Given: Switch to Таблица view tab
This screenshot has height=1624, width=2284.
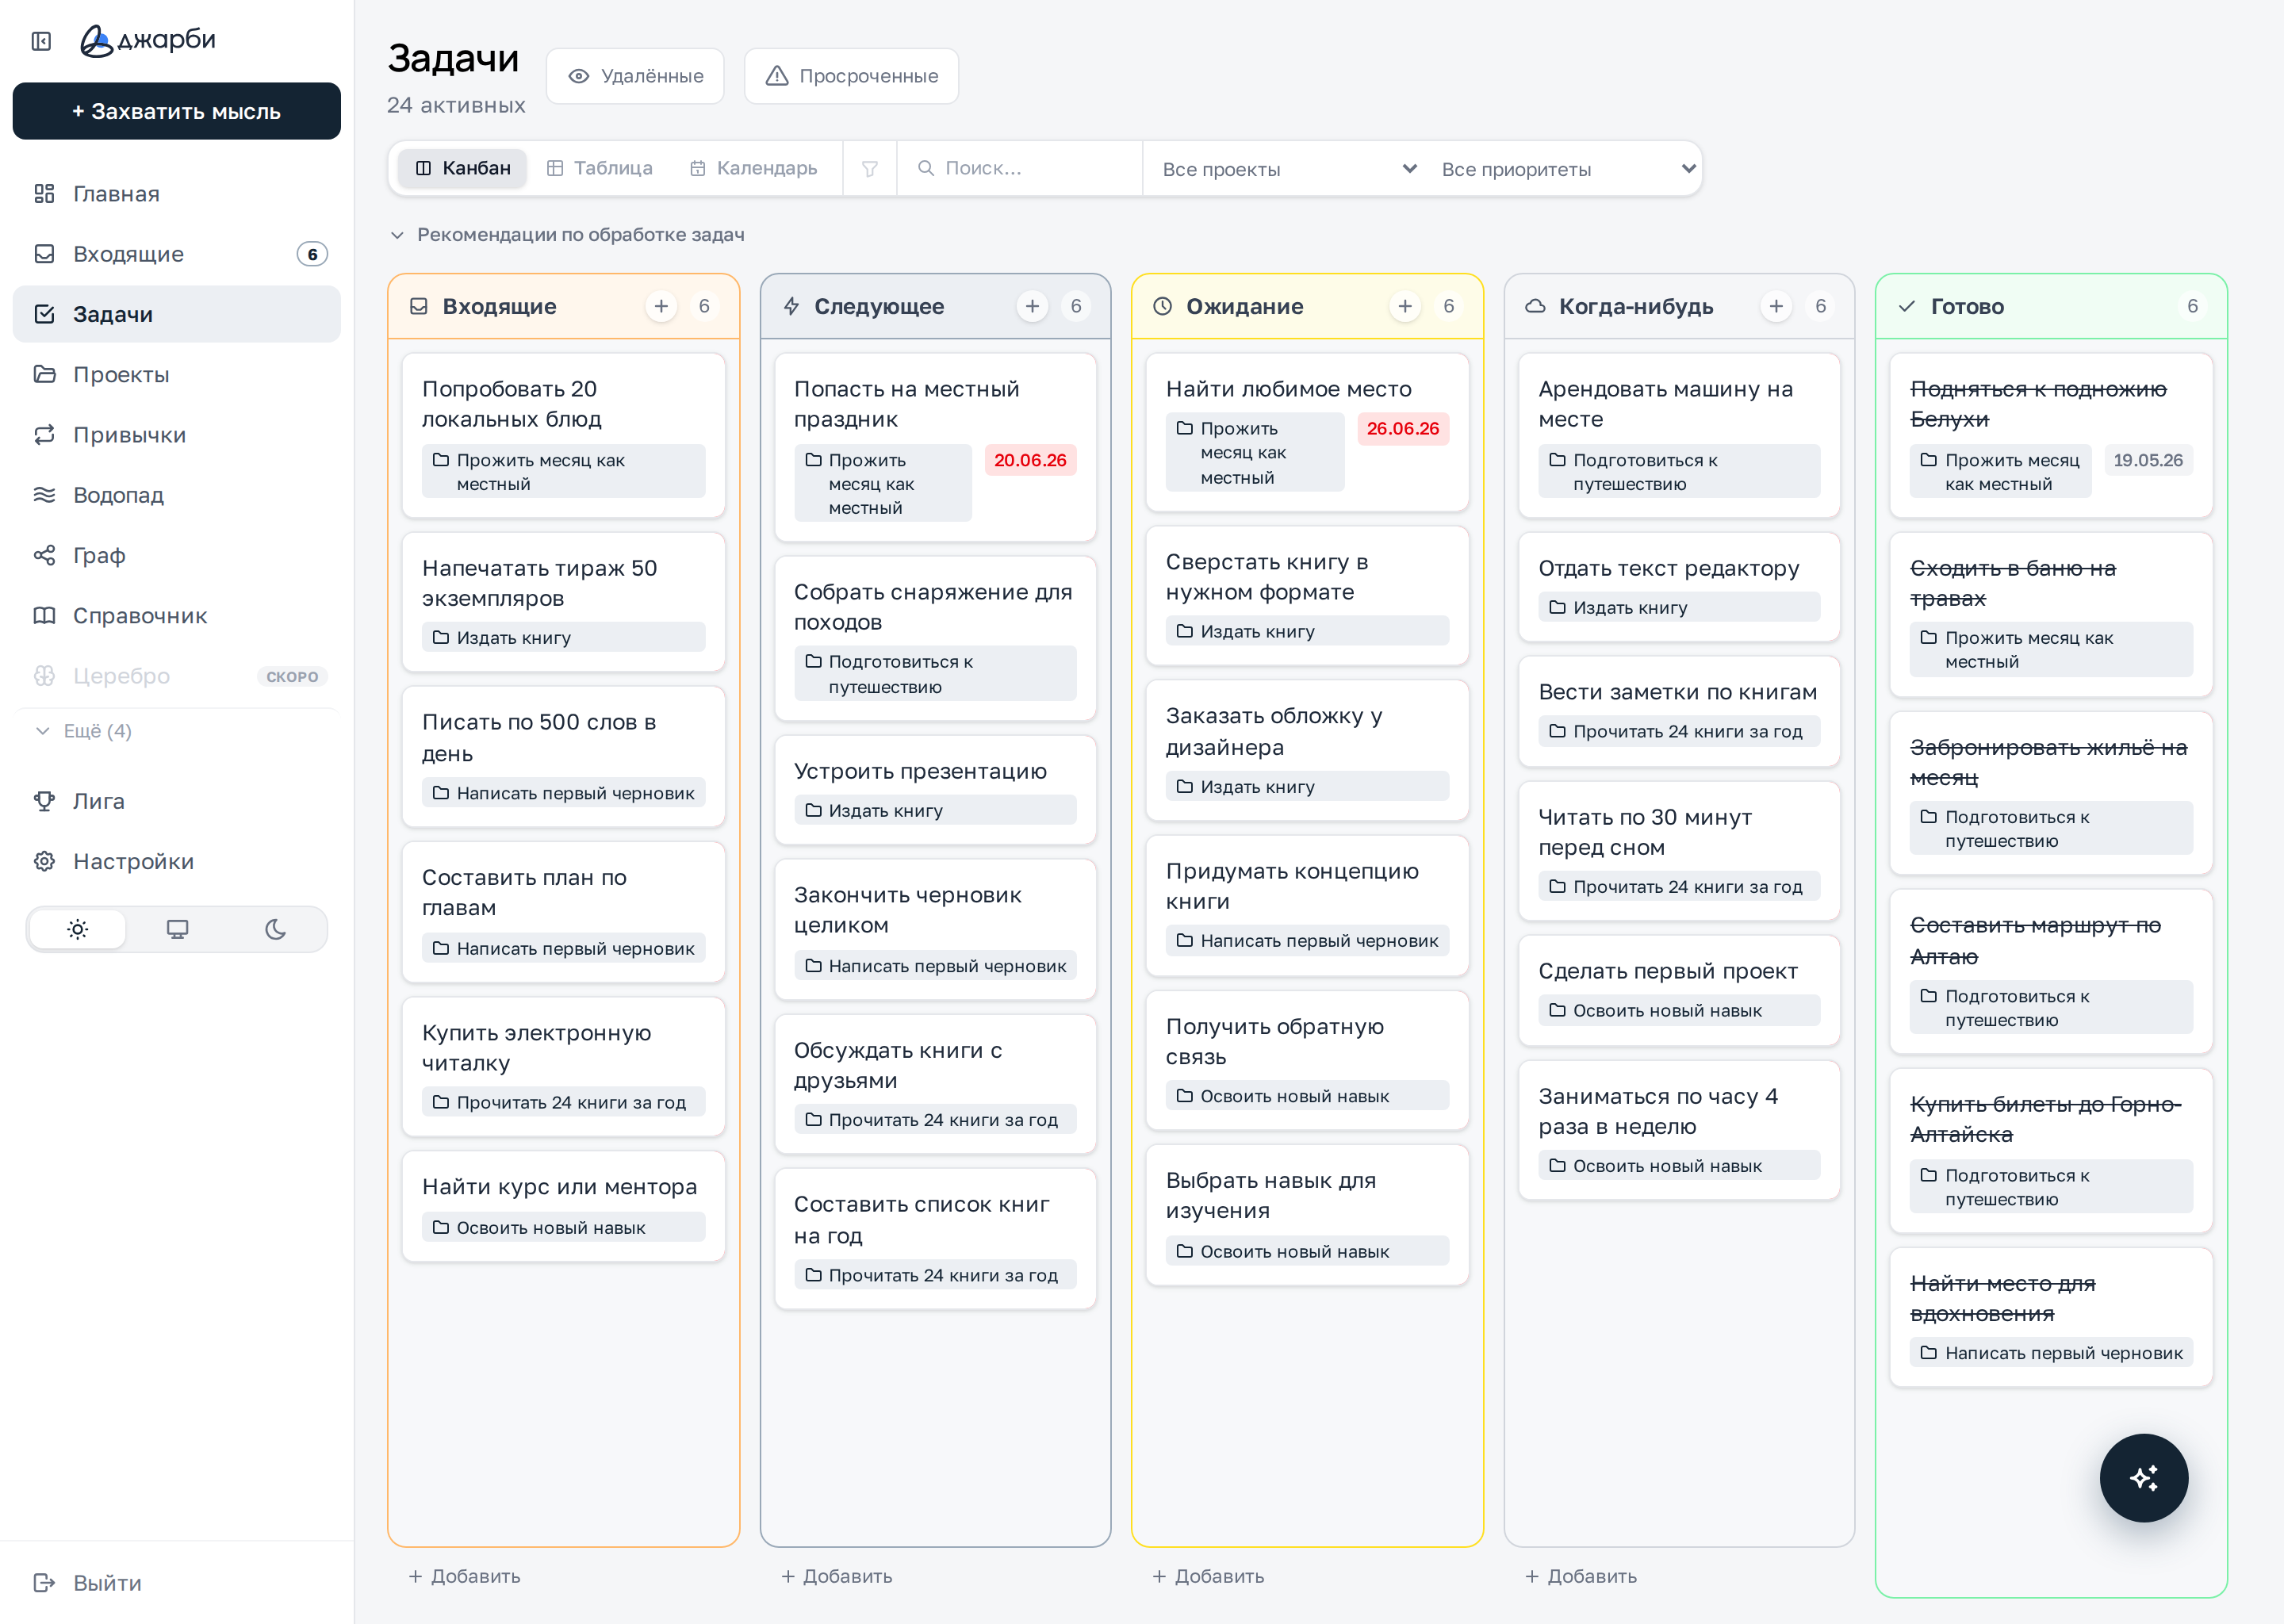Looking at the screenshot, I should (x=600, y=168).
